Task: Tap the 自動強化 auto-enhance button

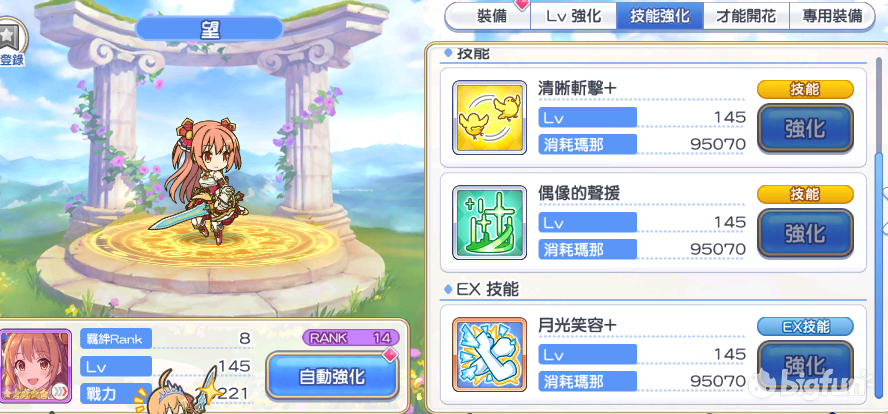Action: [x=332, y=377]
